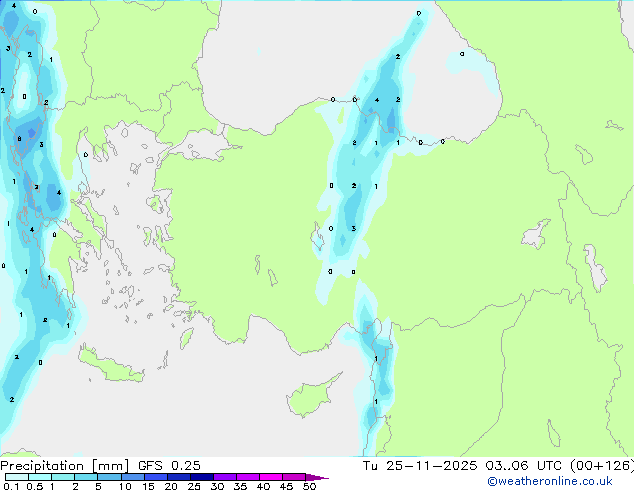Click the '0.1' legend scale label
The height and width of the screenshot is (490, 634).
tap(11, 486)
